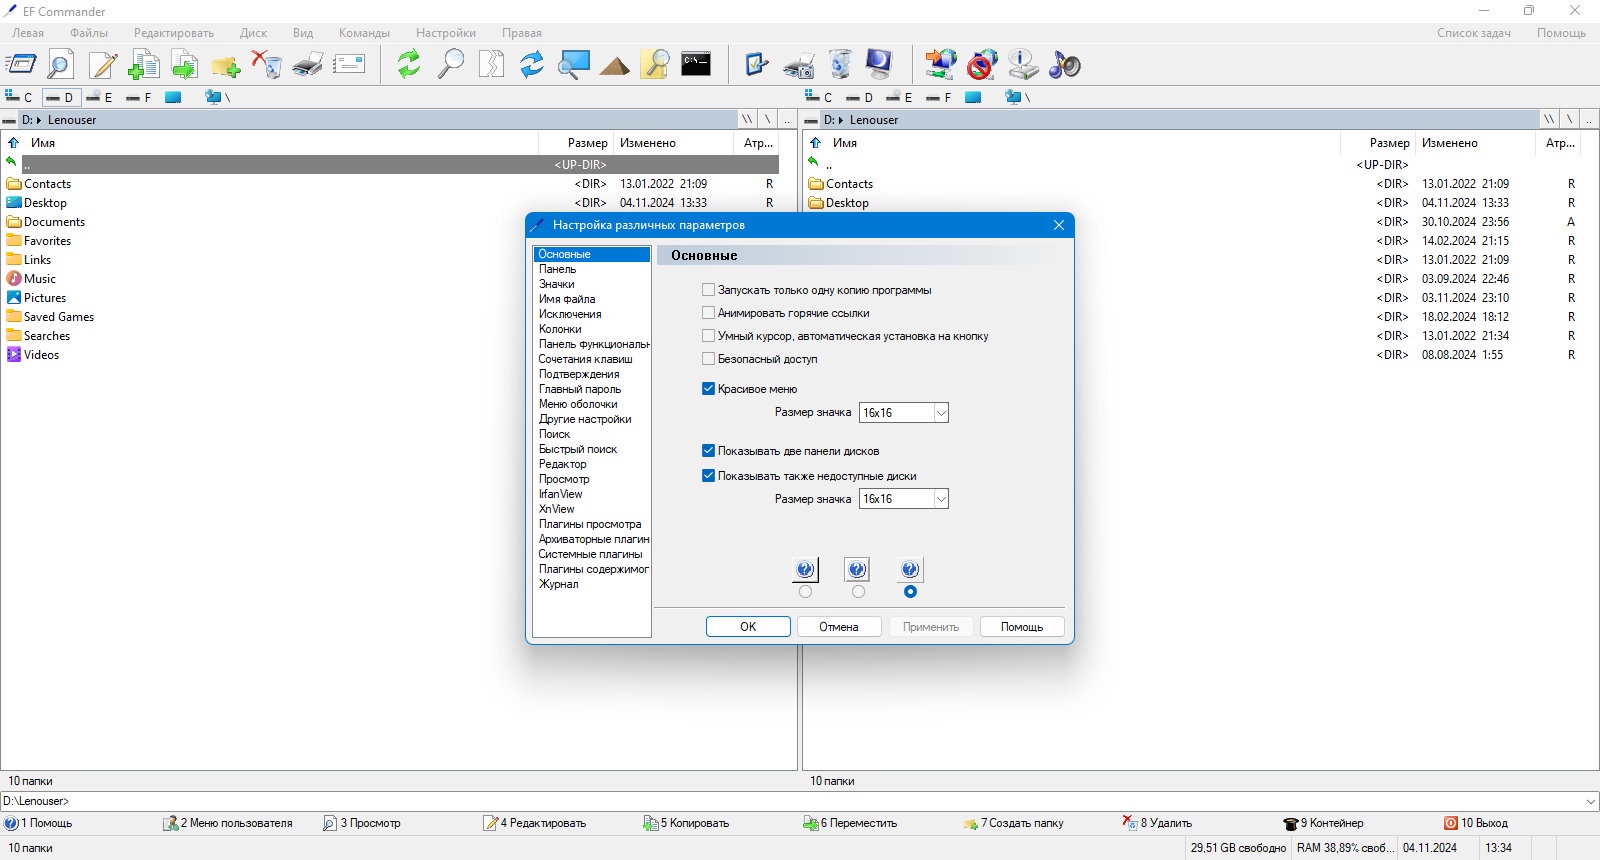Viewport: 1600px width, 860px height.
Task: Click the edit file pencil icon
Action: tap(102, 65)
